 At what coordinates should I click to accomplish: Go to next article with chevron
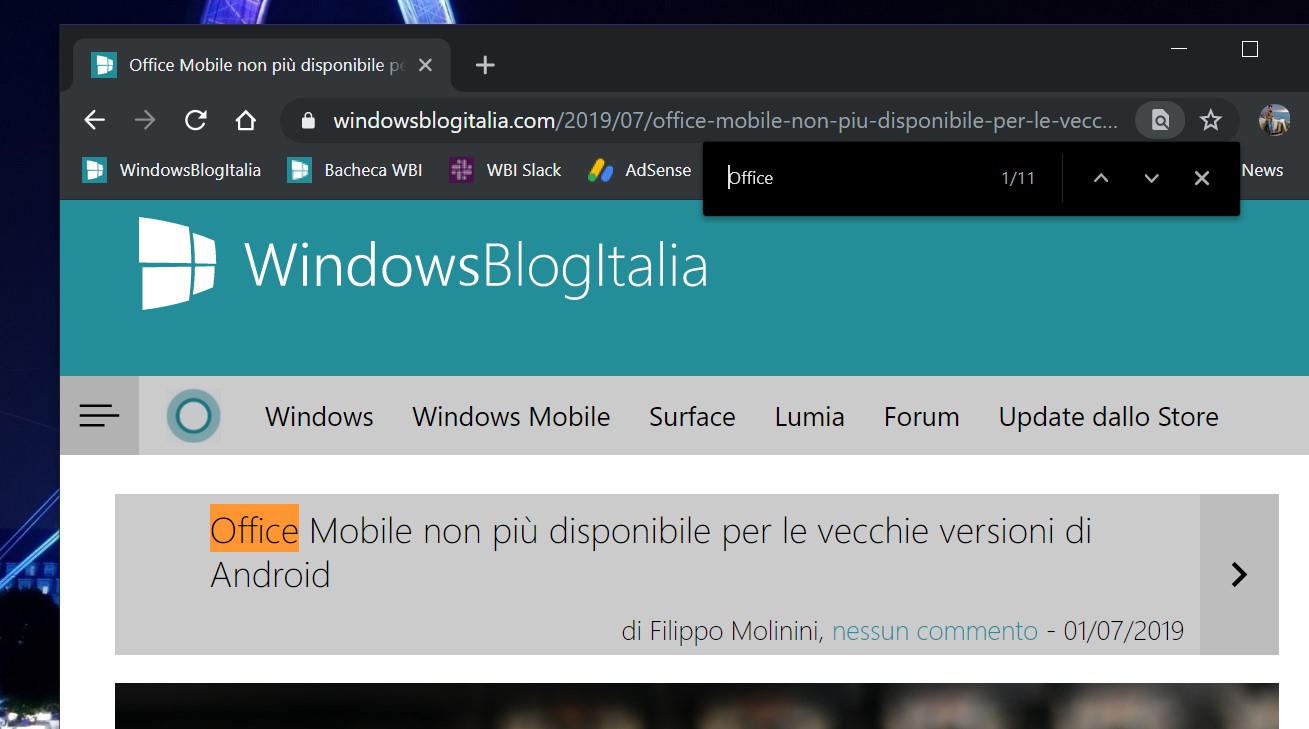(x=1239, y=574)
